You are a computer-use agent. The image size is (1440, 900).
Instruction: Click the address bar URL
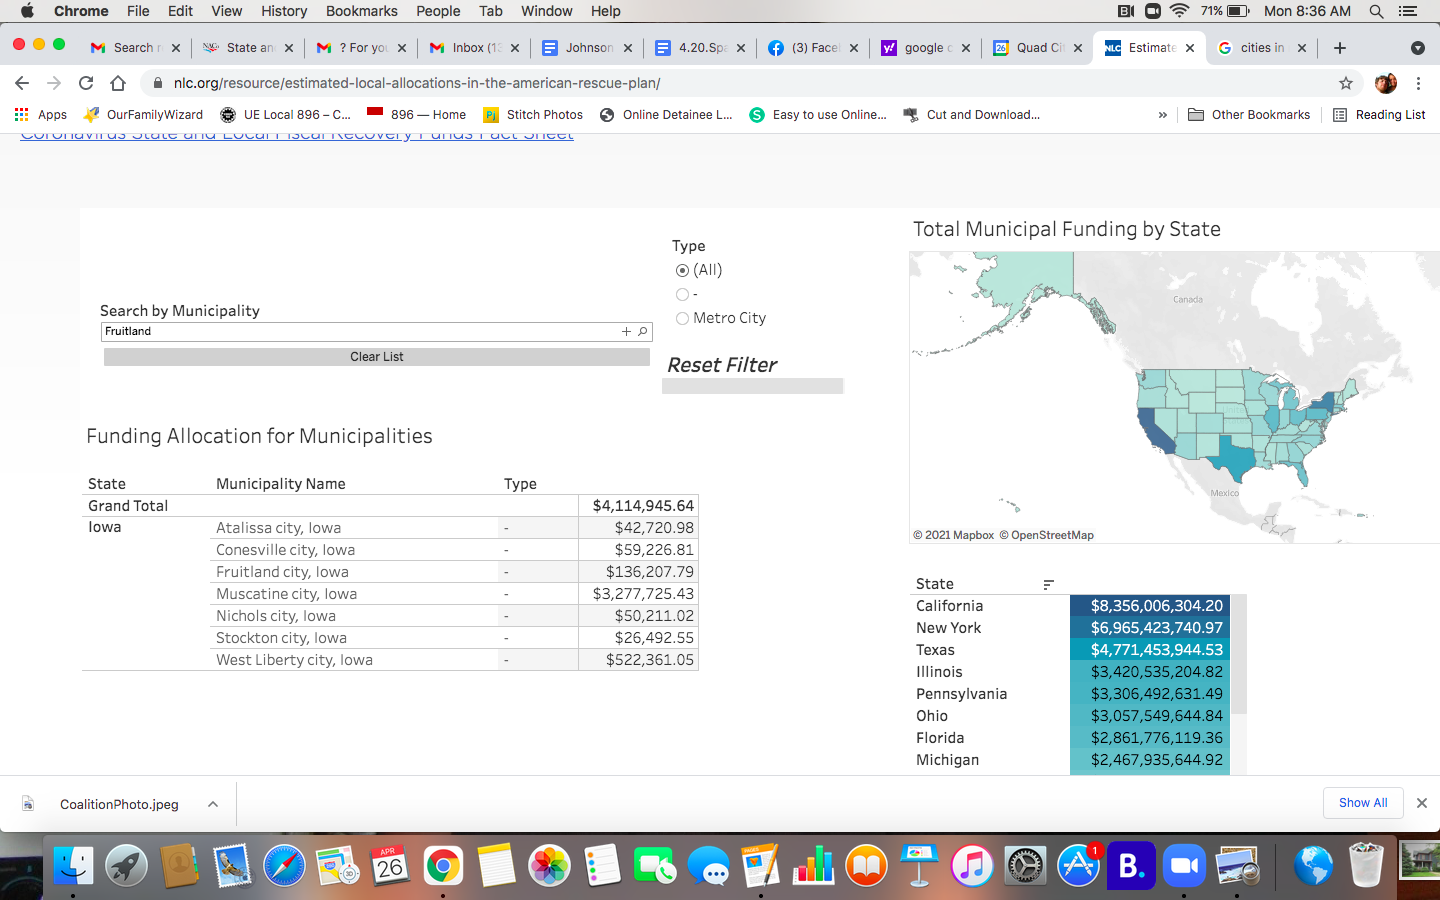click(417, 83)
